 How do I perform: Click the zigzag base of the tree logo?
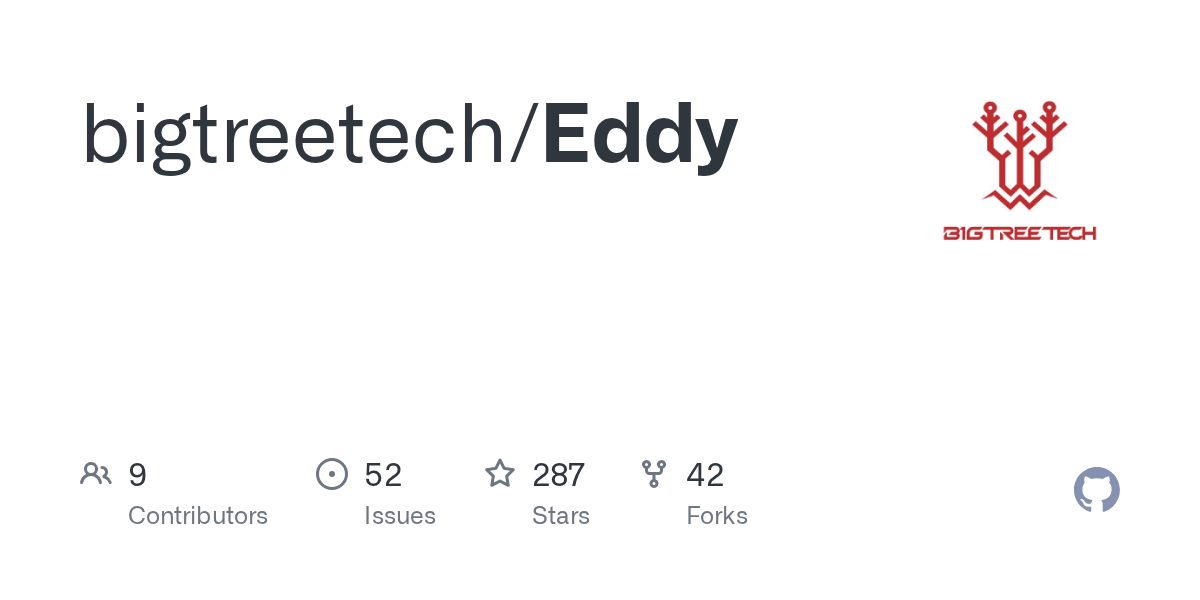(1019, 200)
